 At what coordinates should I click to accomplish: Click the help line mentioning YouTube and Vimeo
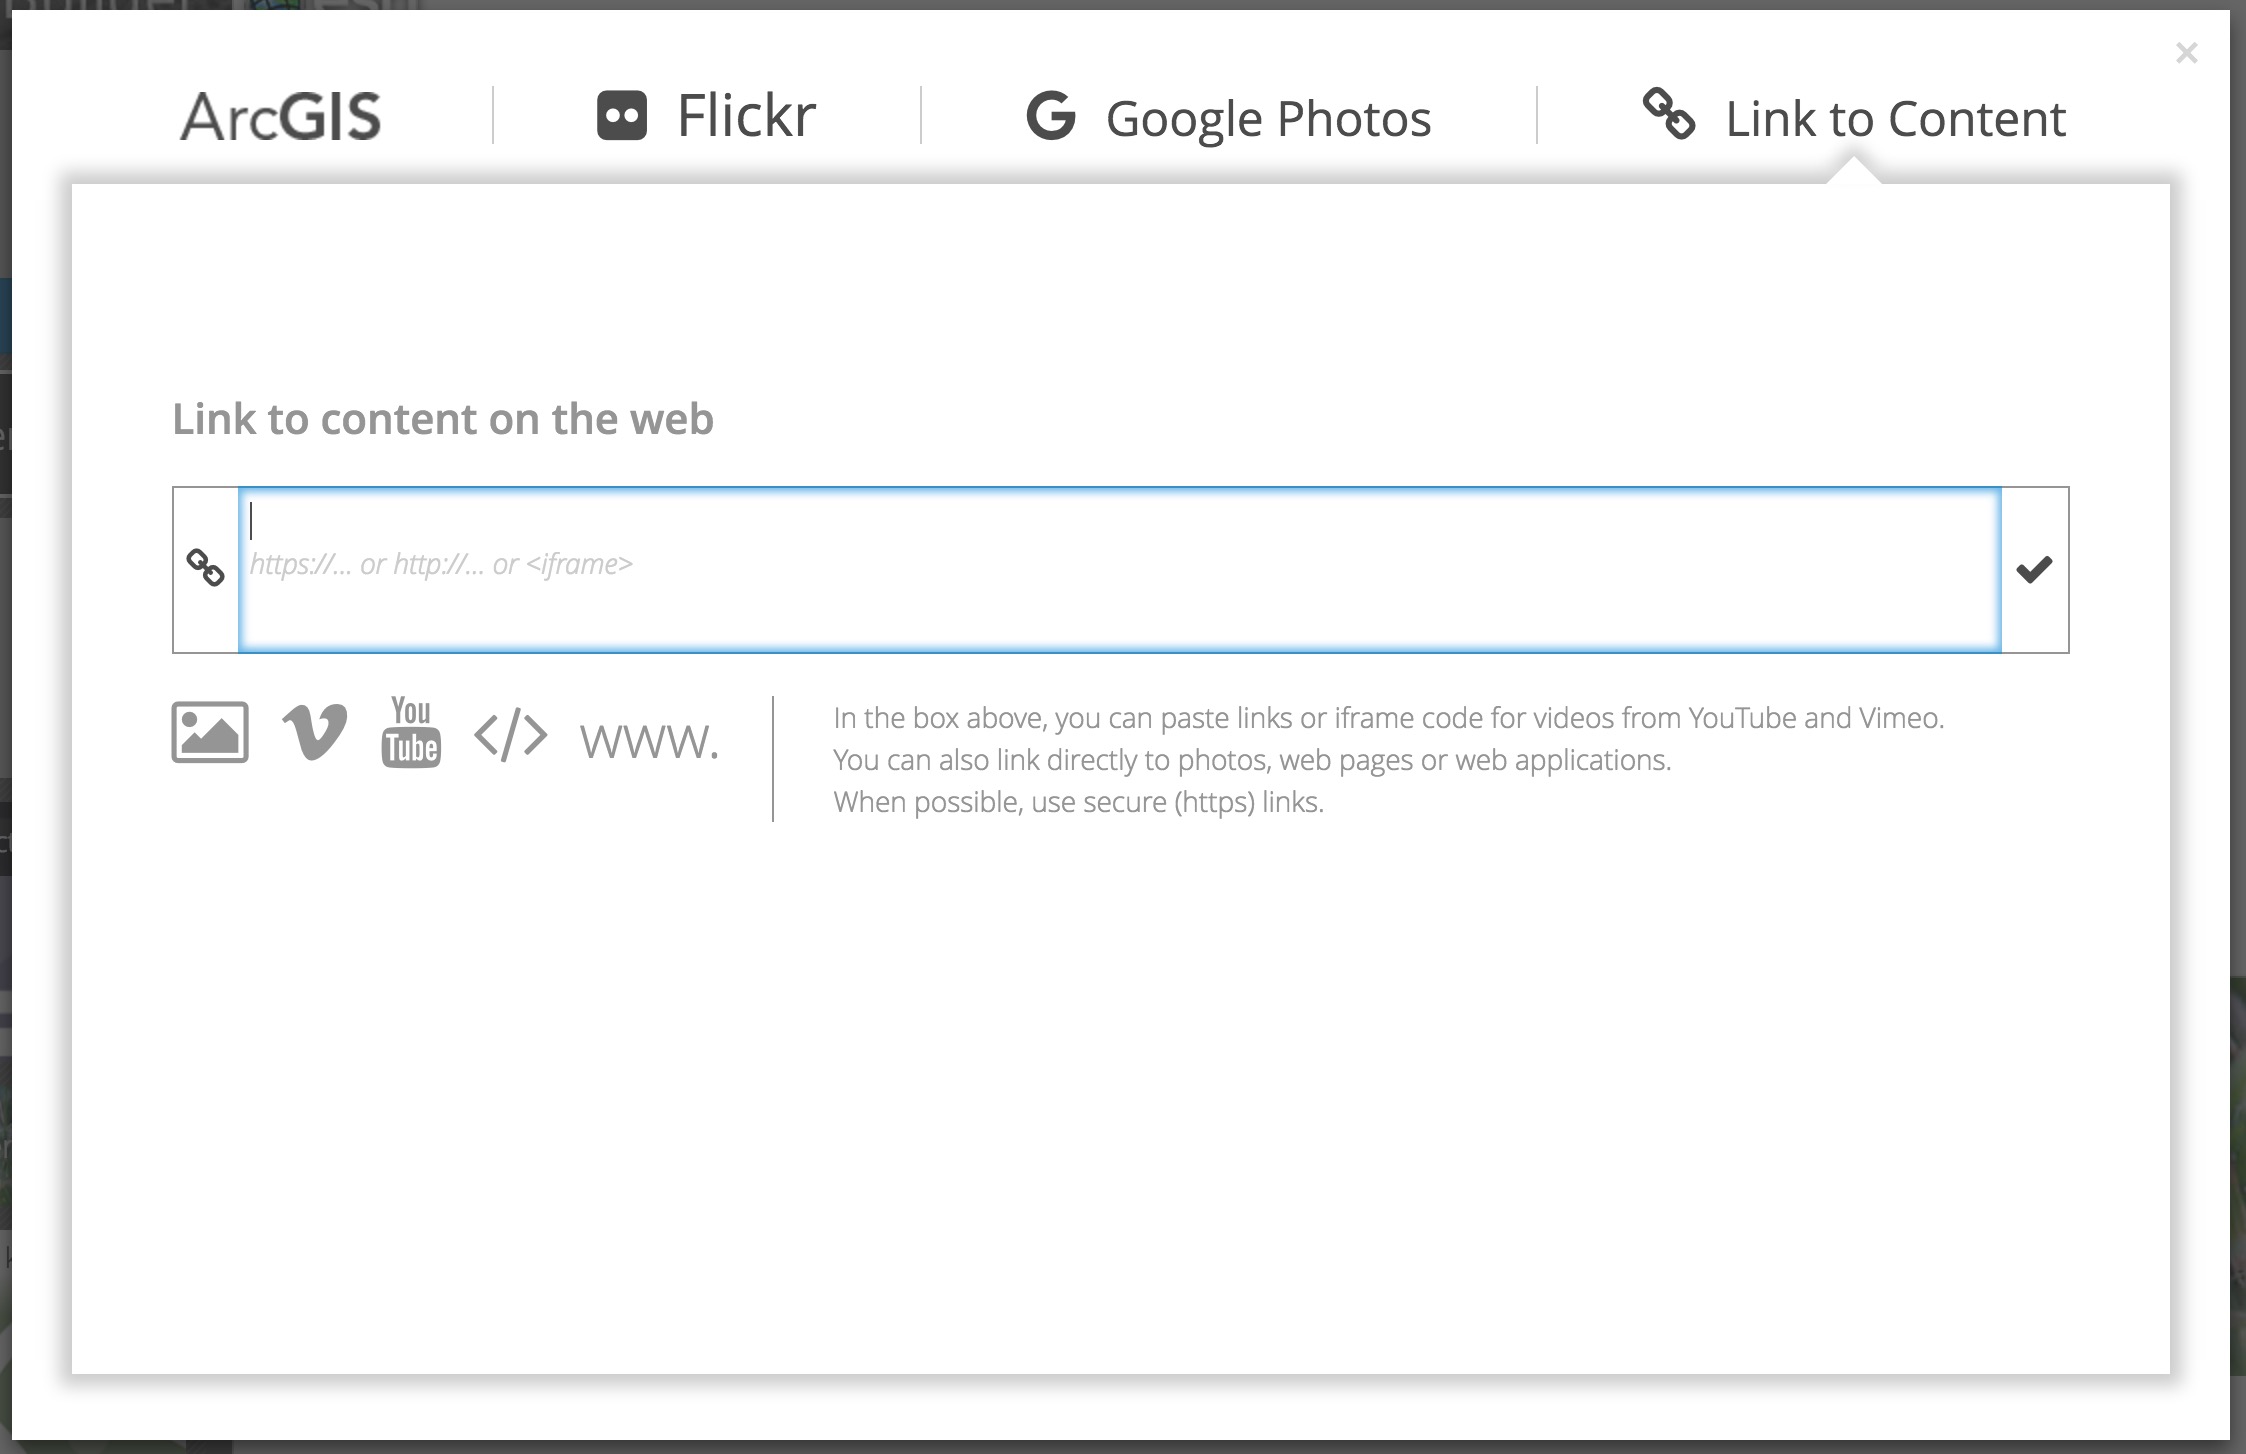1388,718
